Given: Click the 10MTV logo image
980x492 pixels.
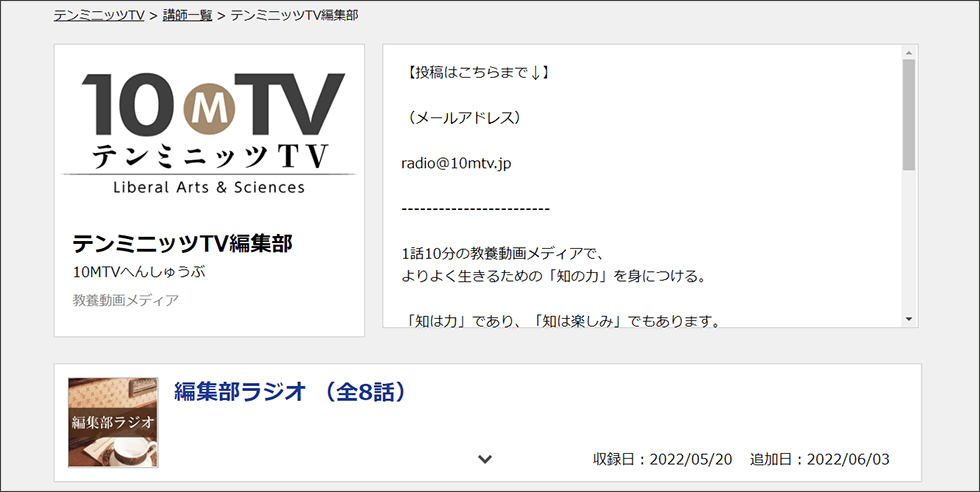Looking at the screenshot, I should tap(209, 134).
